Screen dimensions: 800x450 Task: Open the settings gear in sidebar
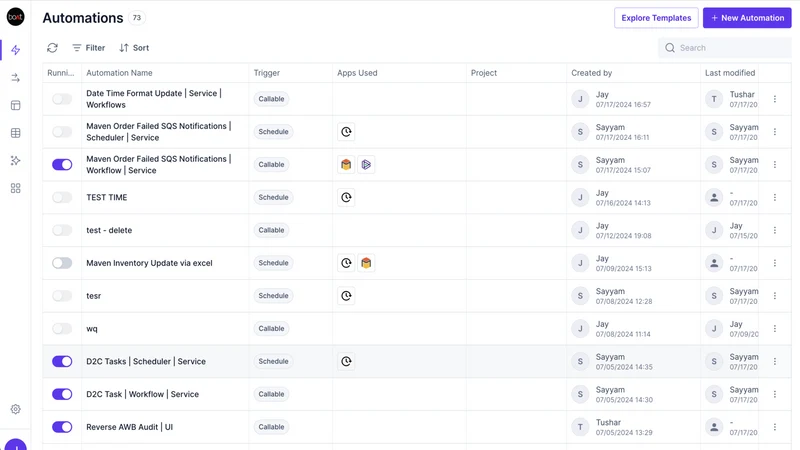(15, 409)
